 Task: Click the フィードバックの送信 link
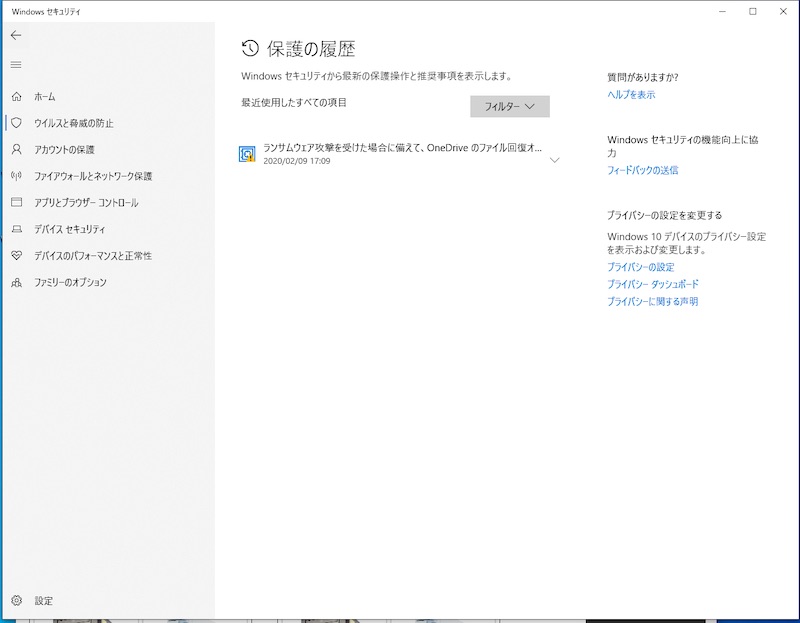(643, 170)
